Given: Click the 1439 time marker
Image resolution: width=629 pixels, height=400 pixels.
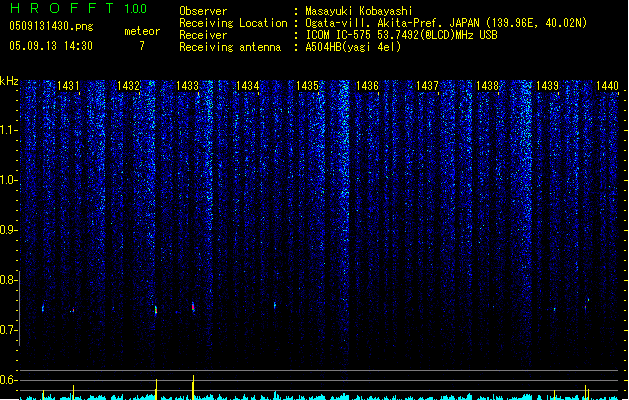Looking at the screenshot, I should (547, 85).
